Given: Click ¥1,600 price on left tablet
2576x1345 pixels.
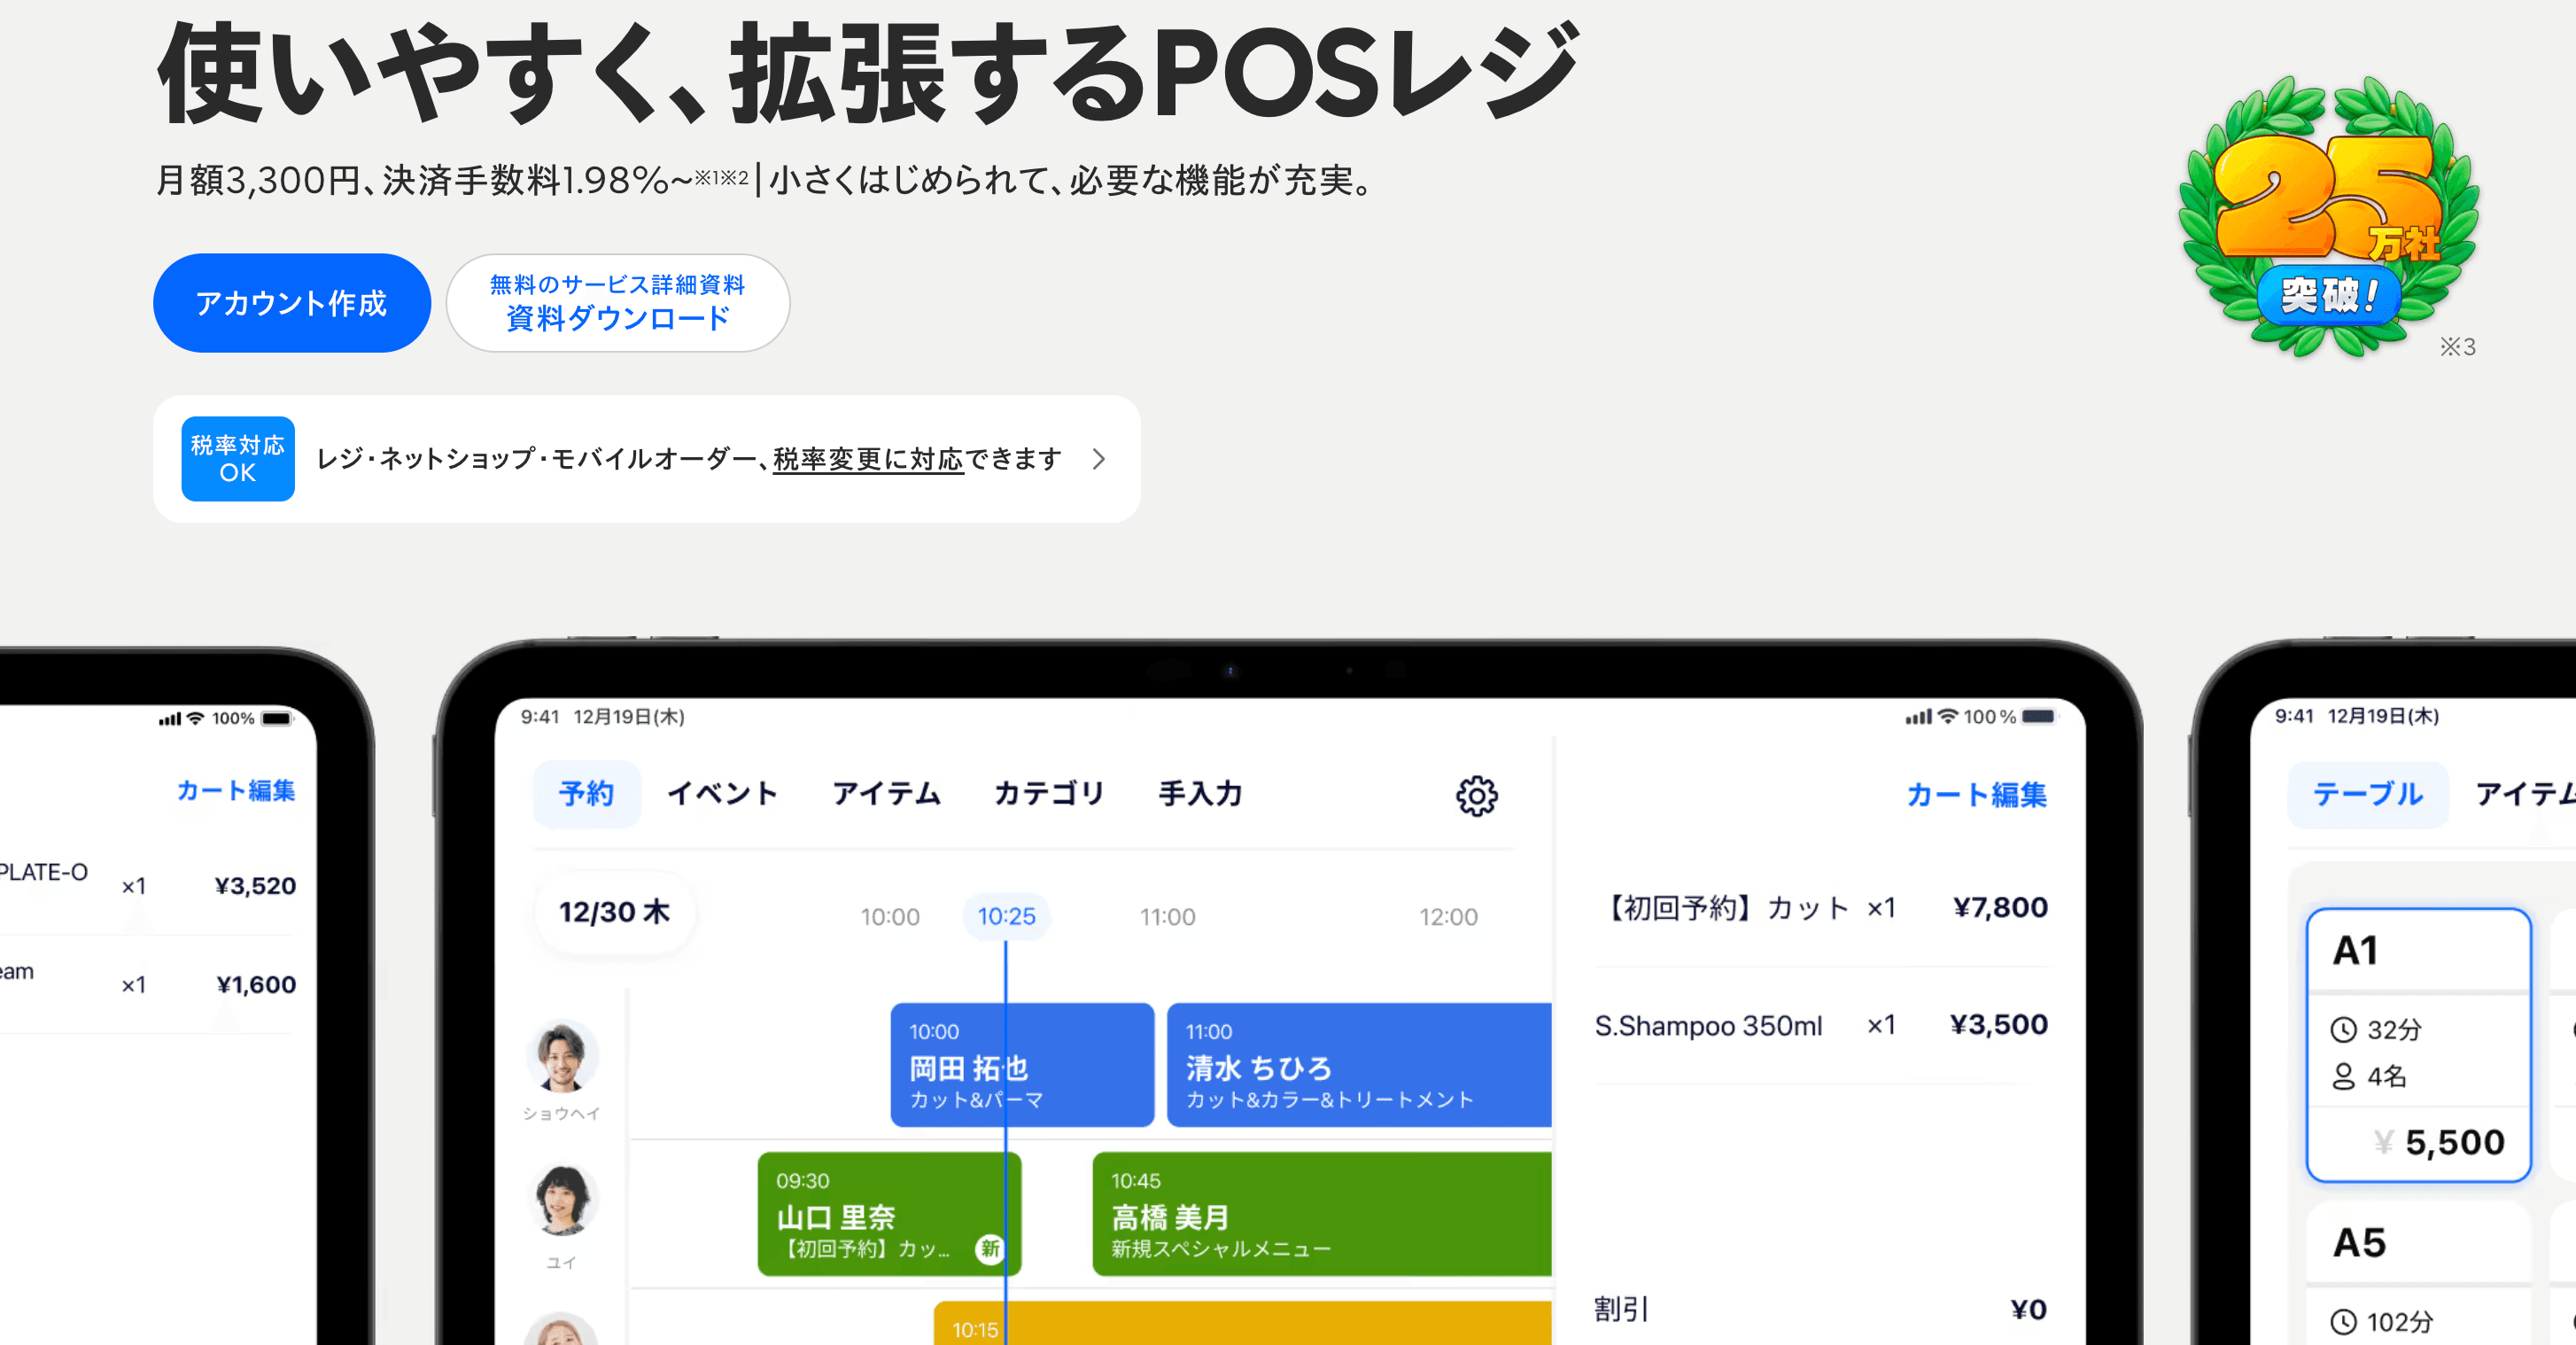Looking at the screenshot, I should pyautogui.click(x=256, y=985).
